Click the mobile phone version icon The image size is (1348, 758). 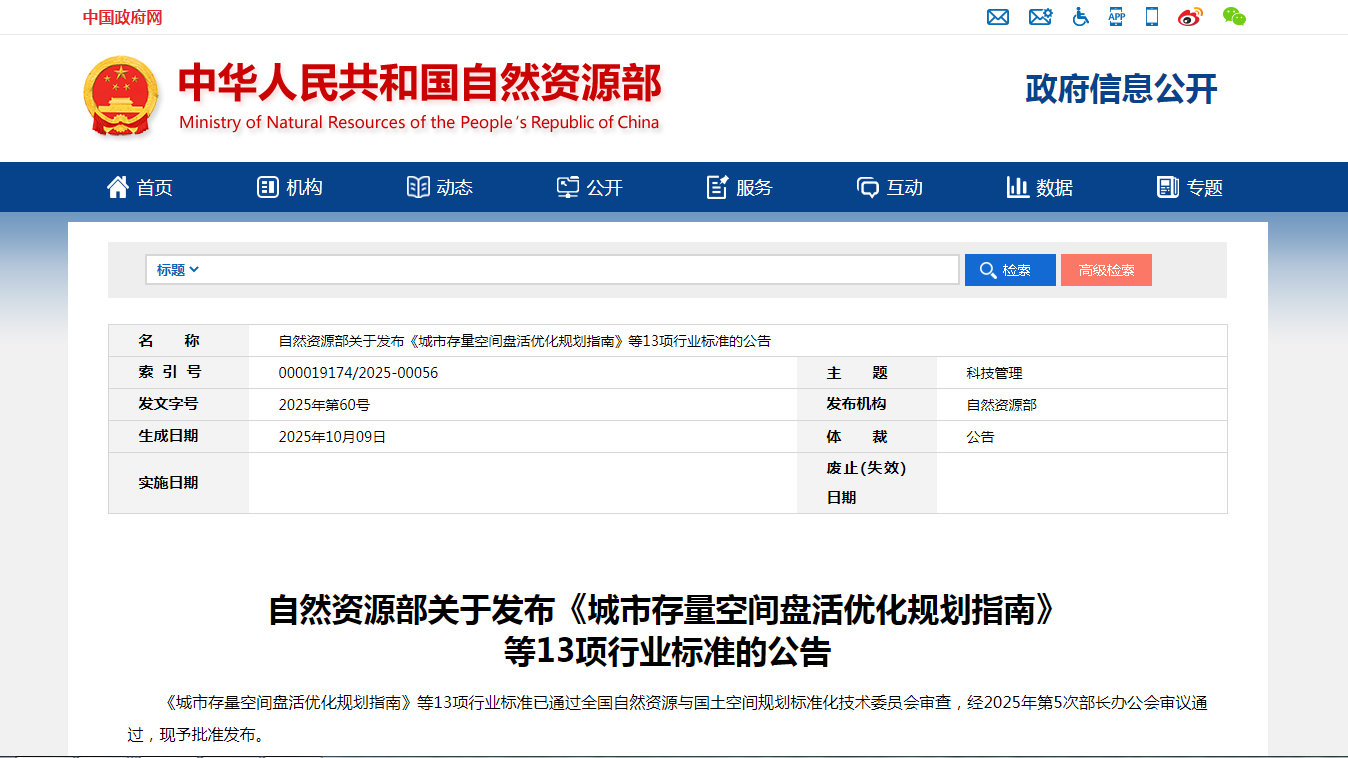point(1152,17)
